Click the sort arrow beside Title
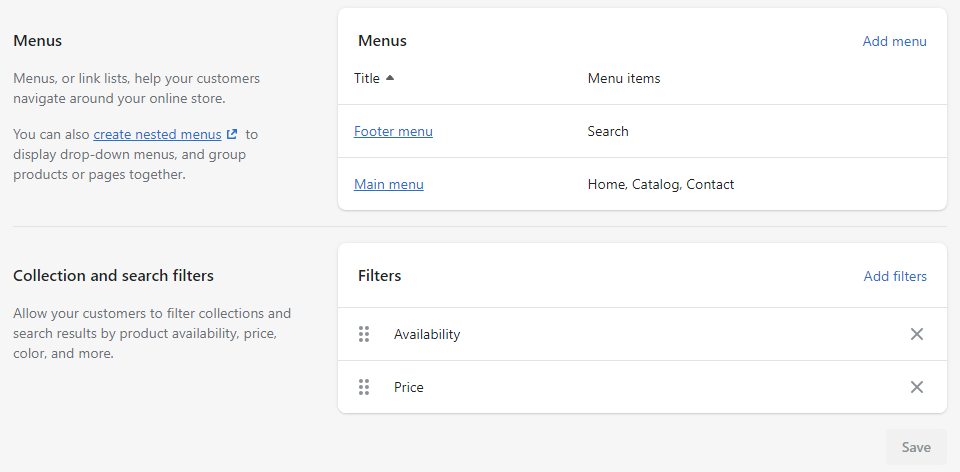Screen dimensions: 960x472 tap(390, 78)
